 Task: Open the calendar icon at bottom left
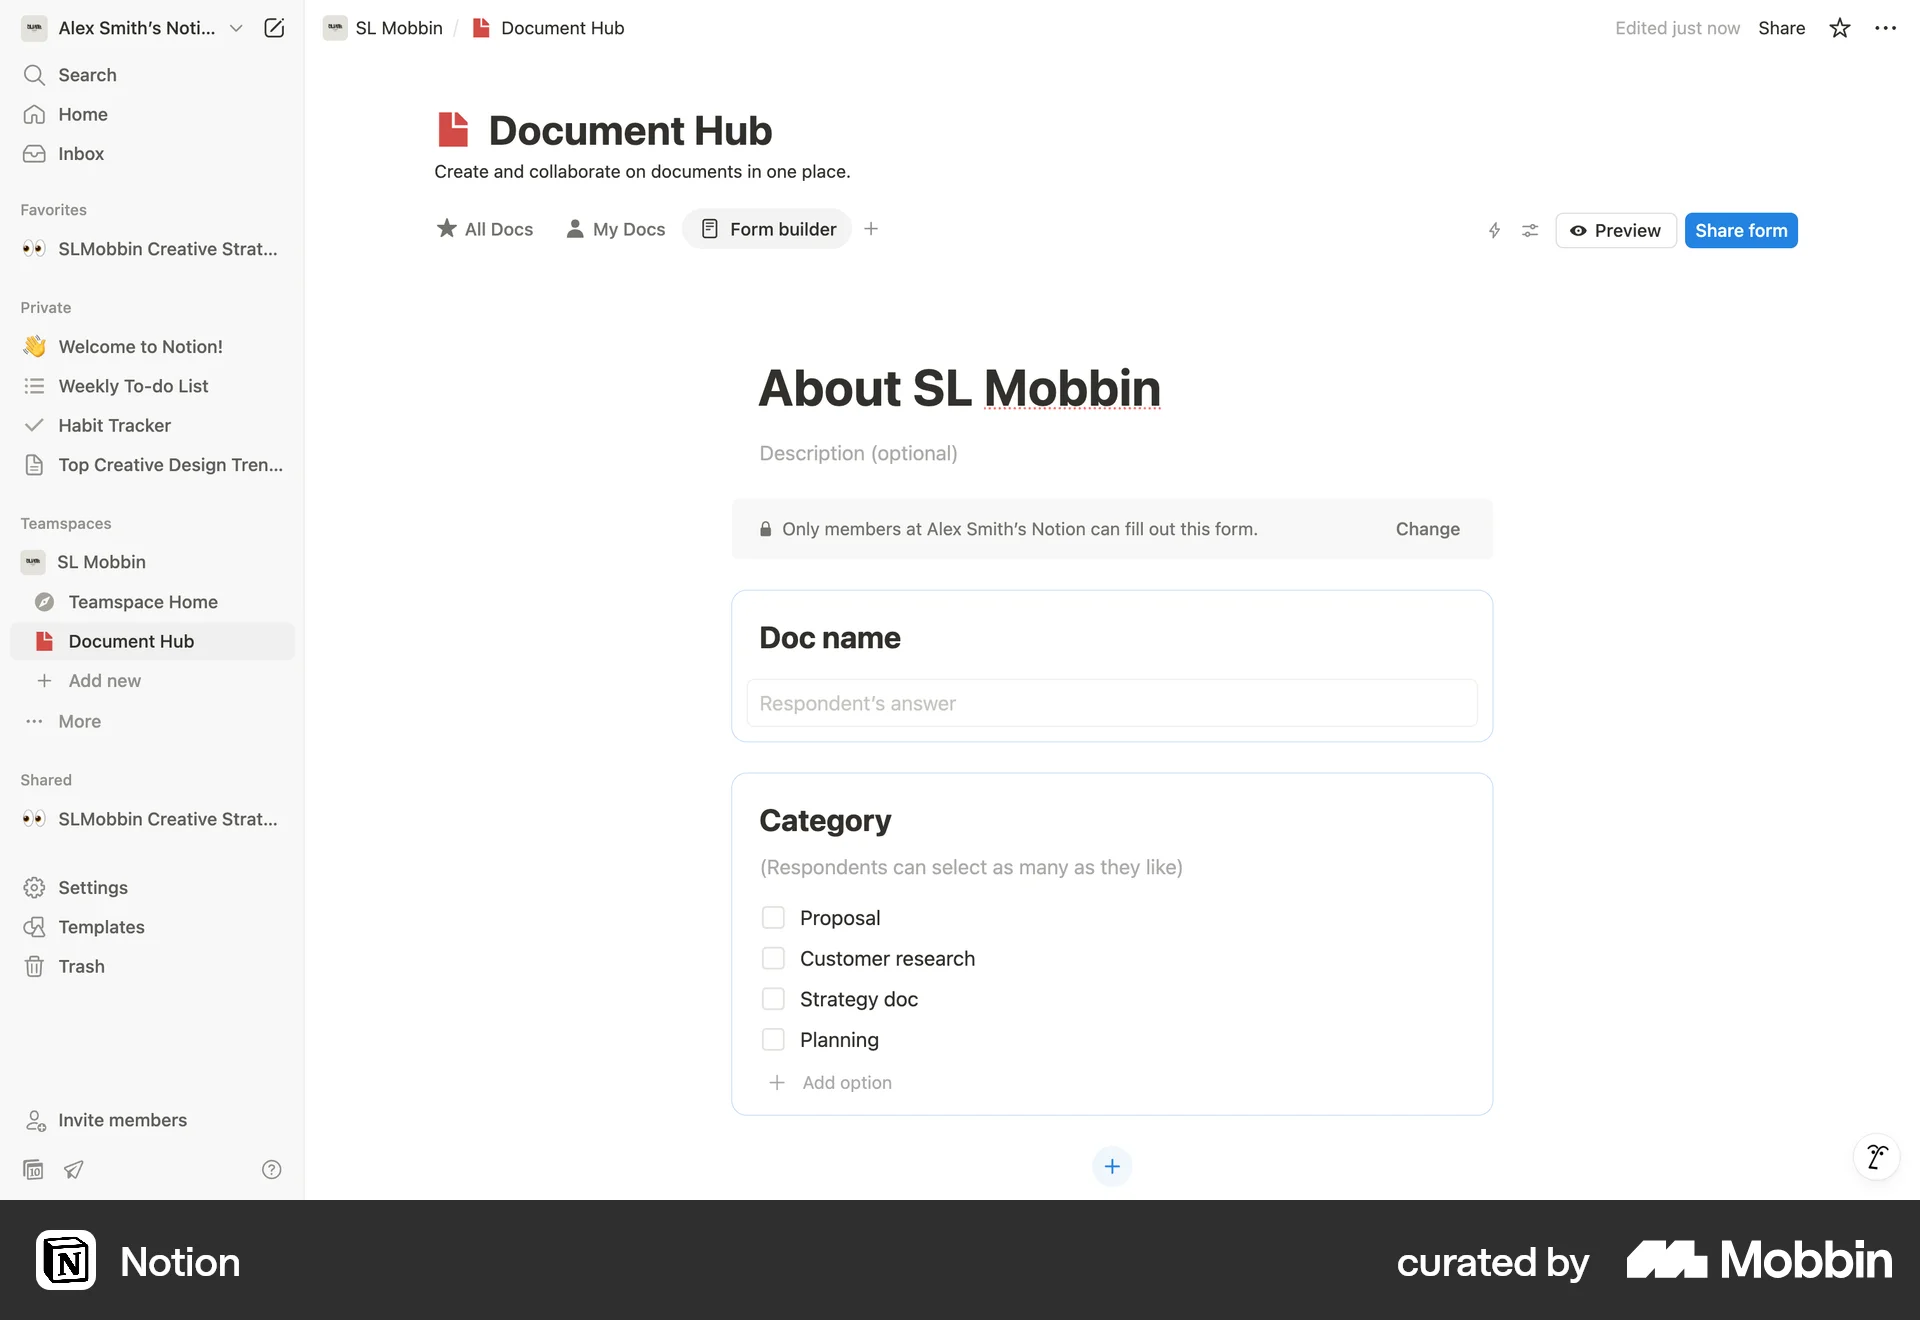click(x=32, y=1169)
